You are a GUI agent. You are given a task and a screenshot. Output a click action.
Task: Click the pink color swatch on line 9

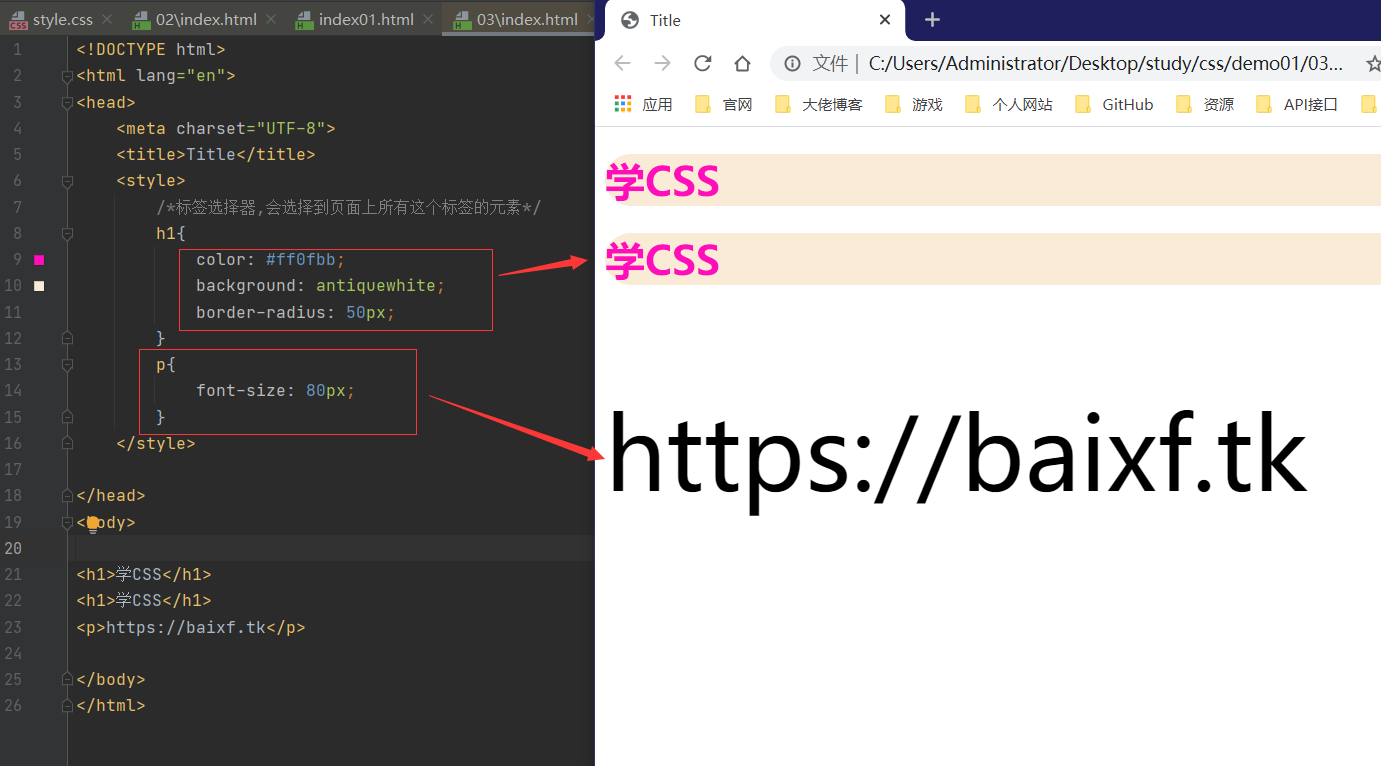[39, 260]
